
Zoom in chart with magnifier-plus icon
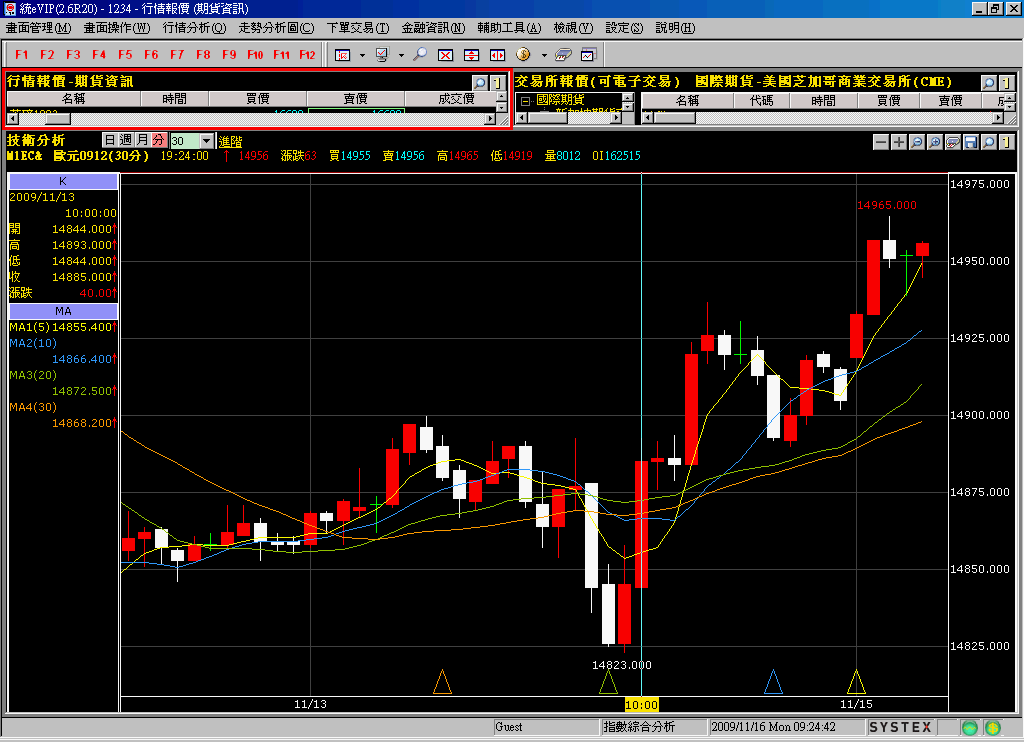click(x=935, y=142)
